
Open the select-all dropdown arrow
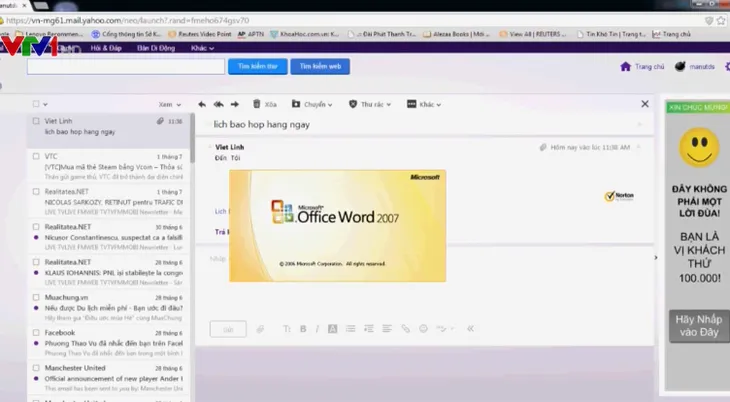tap(45, 104)
